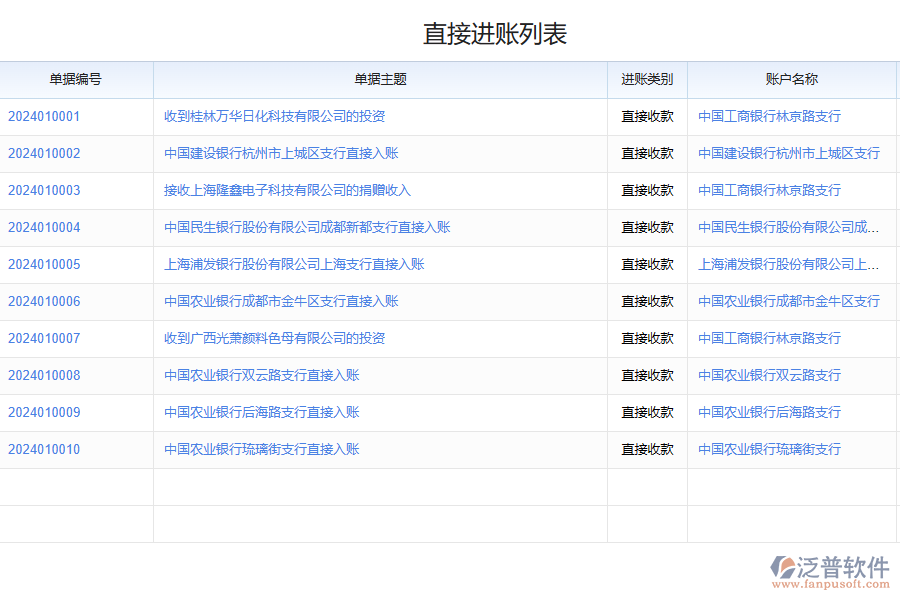Screen dimensions: 900x600
Task: Click account 中国农业银行成都市金牛区支行
Action: 789,301
